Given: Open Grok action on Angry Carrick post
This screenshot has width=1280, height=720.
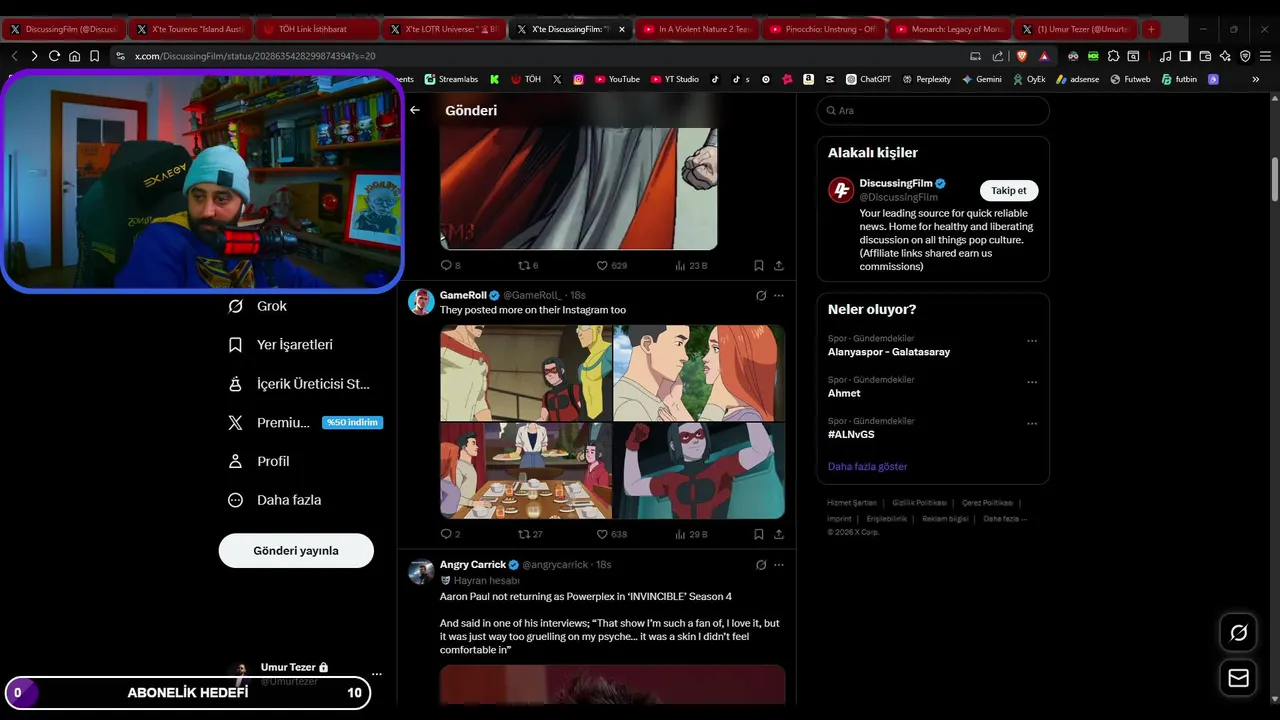Looking at the screenshot, I should (761, 564).
